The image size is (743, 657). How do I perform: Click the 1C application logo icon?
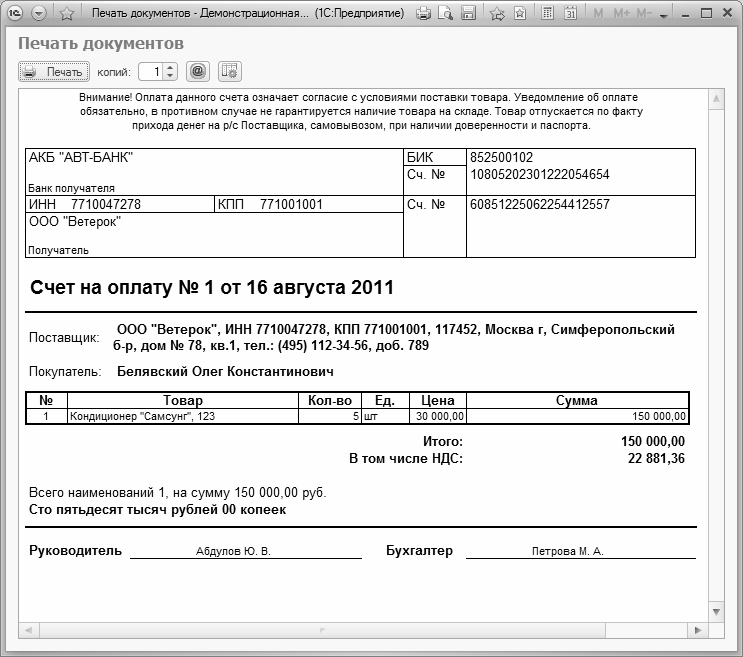(15, 13)
